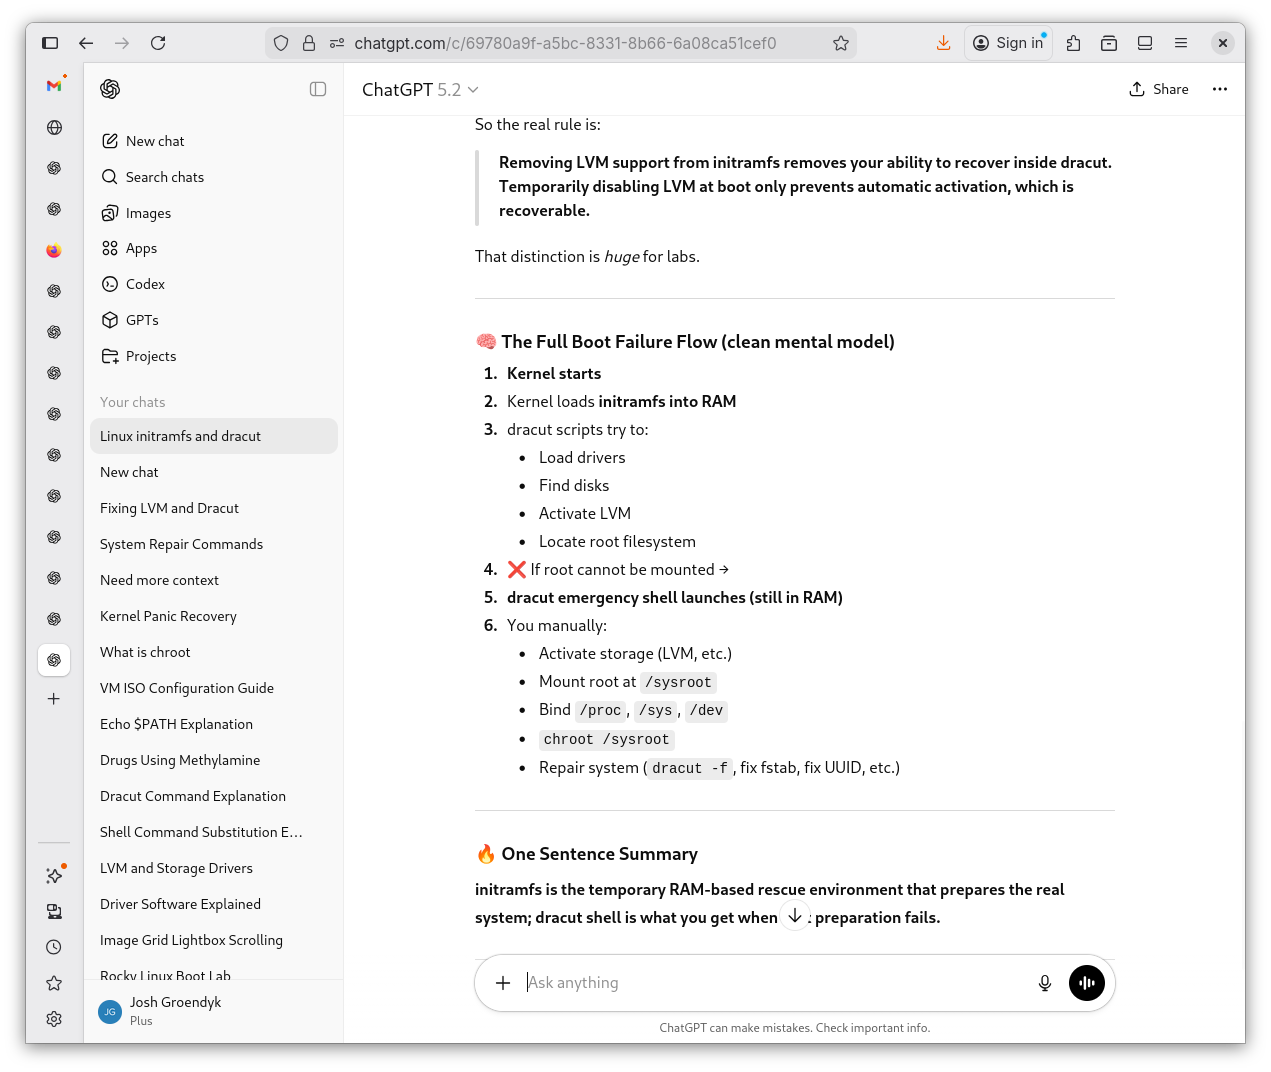Select GPTs in the sidebar
This screenshot has height=1072, width=1271.
142,320
